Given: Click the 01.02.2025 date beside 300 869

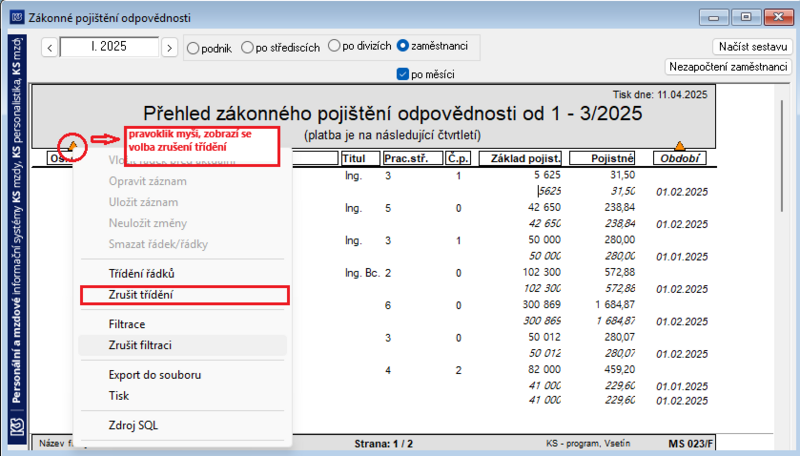Looking at the screenshot, I should (682, 322).
